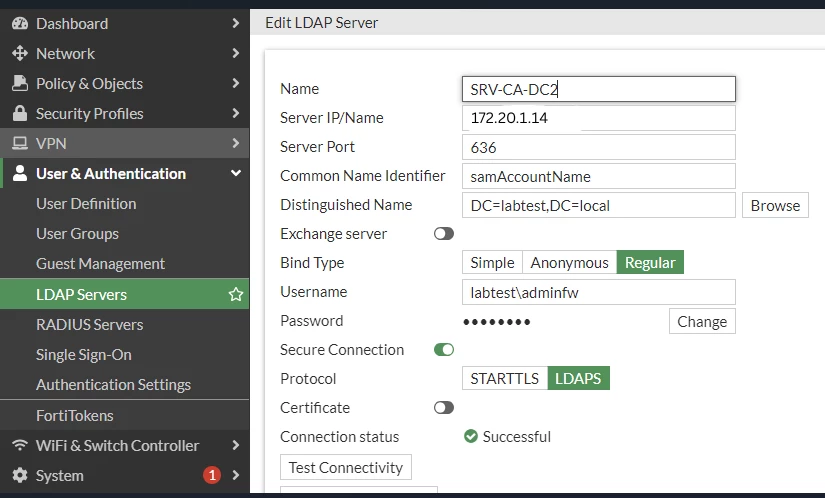Expand the Network menu chevron
The image size is (825, 498).
[x=235, y=53]
